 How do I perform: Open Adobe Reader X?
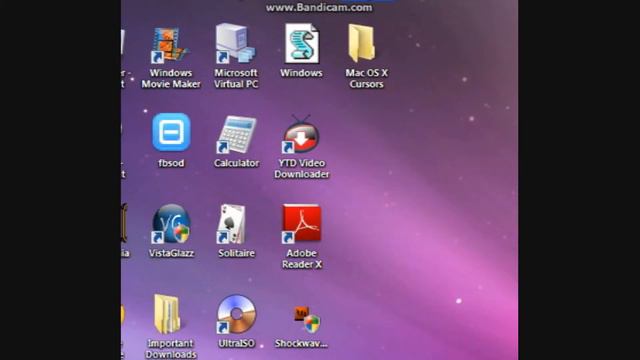(301, 224)
